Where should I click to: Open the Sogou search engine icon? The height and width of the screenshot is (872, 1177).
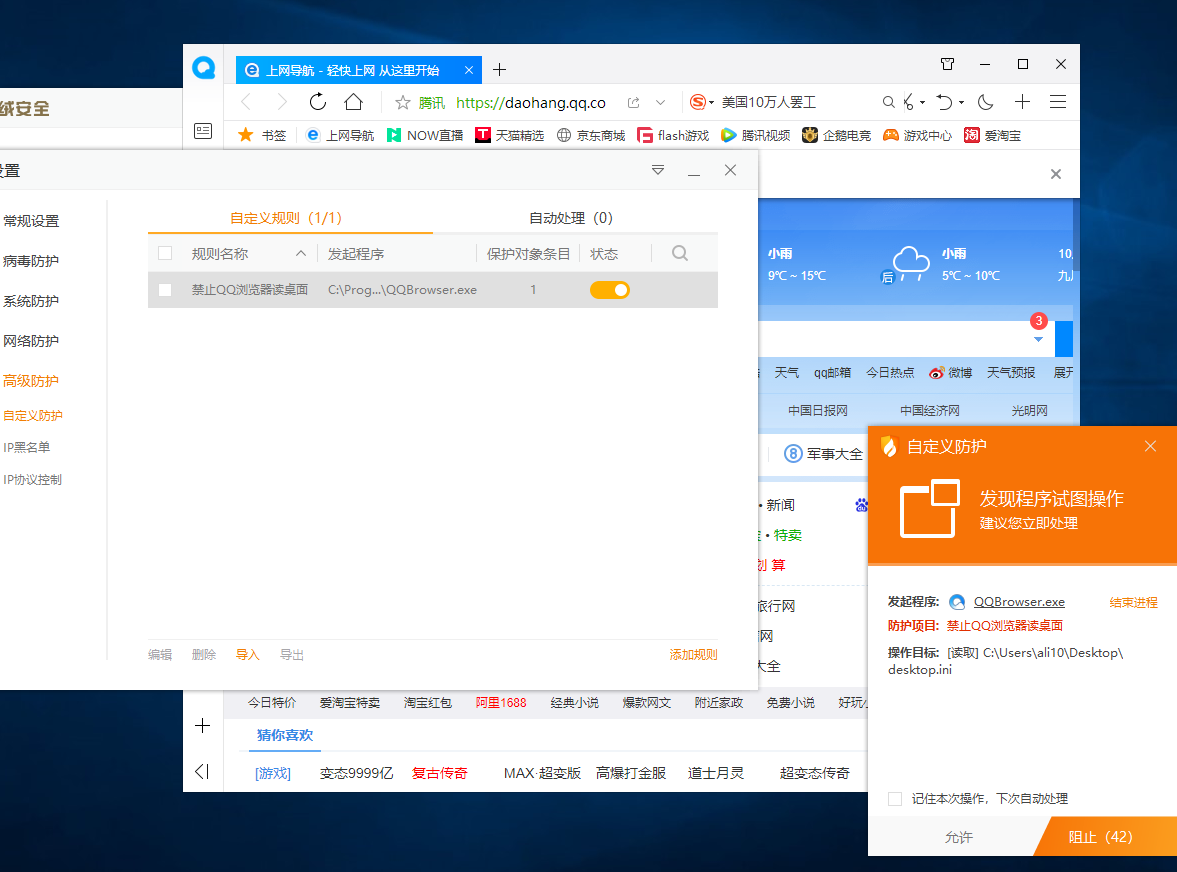697,102
